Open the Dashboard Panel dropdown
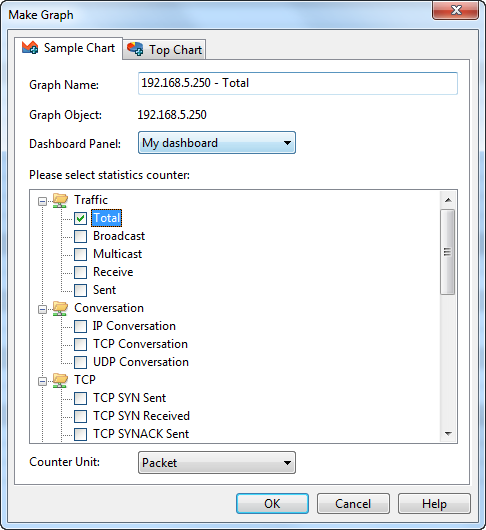 click(x=217, y=143)
